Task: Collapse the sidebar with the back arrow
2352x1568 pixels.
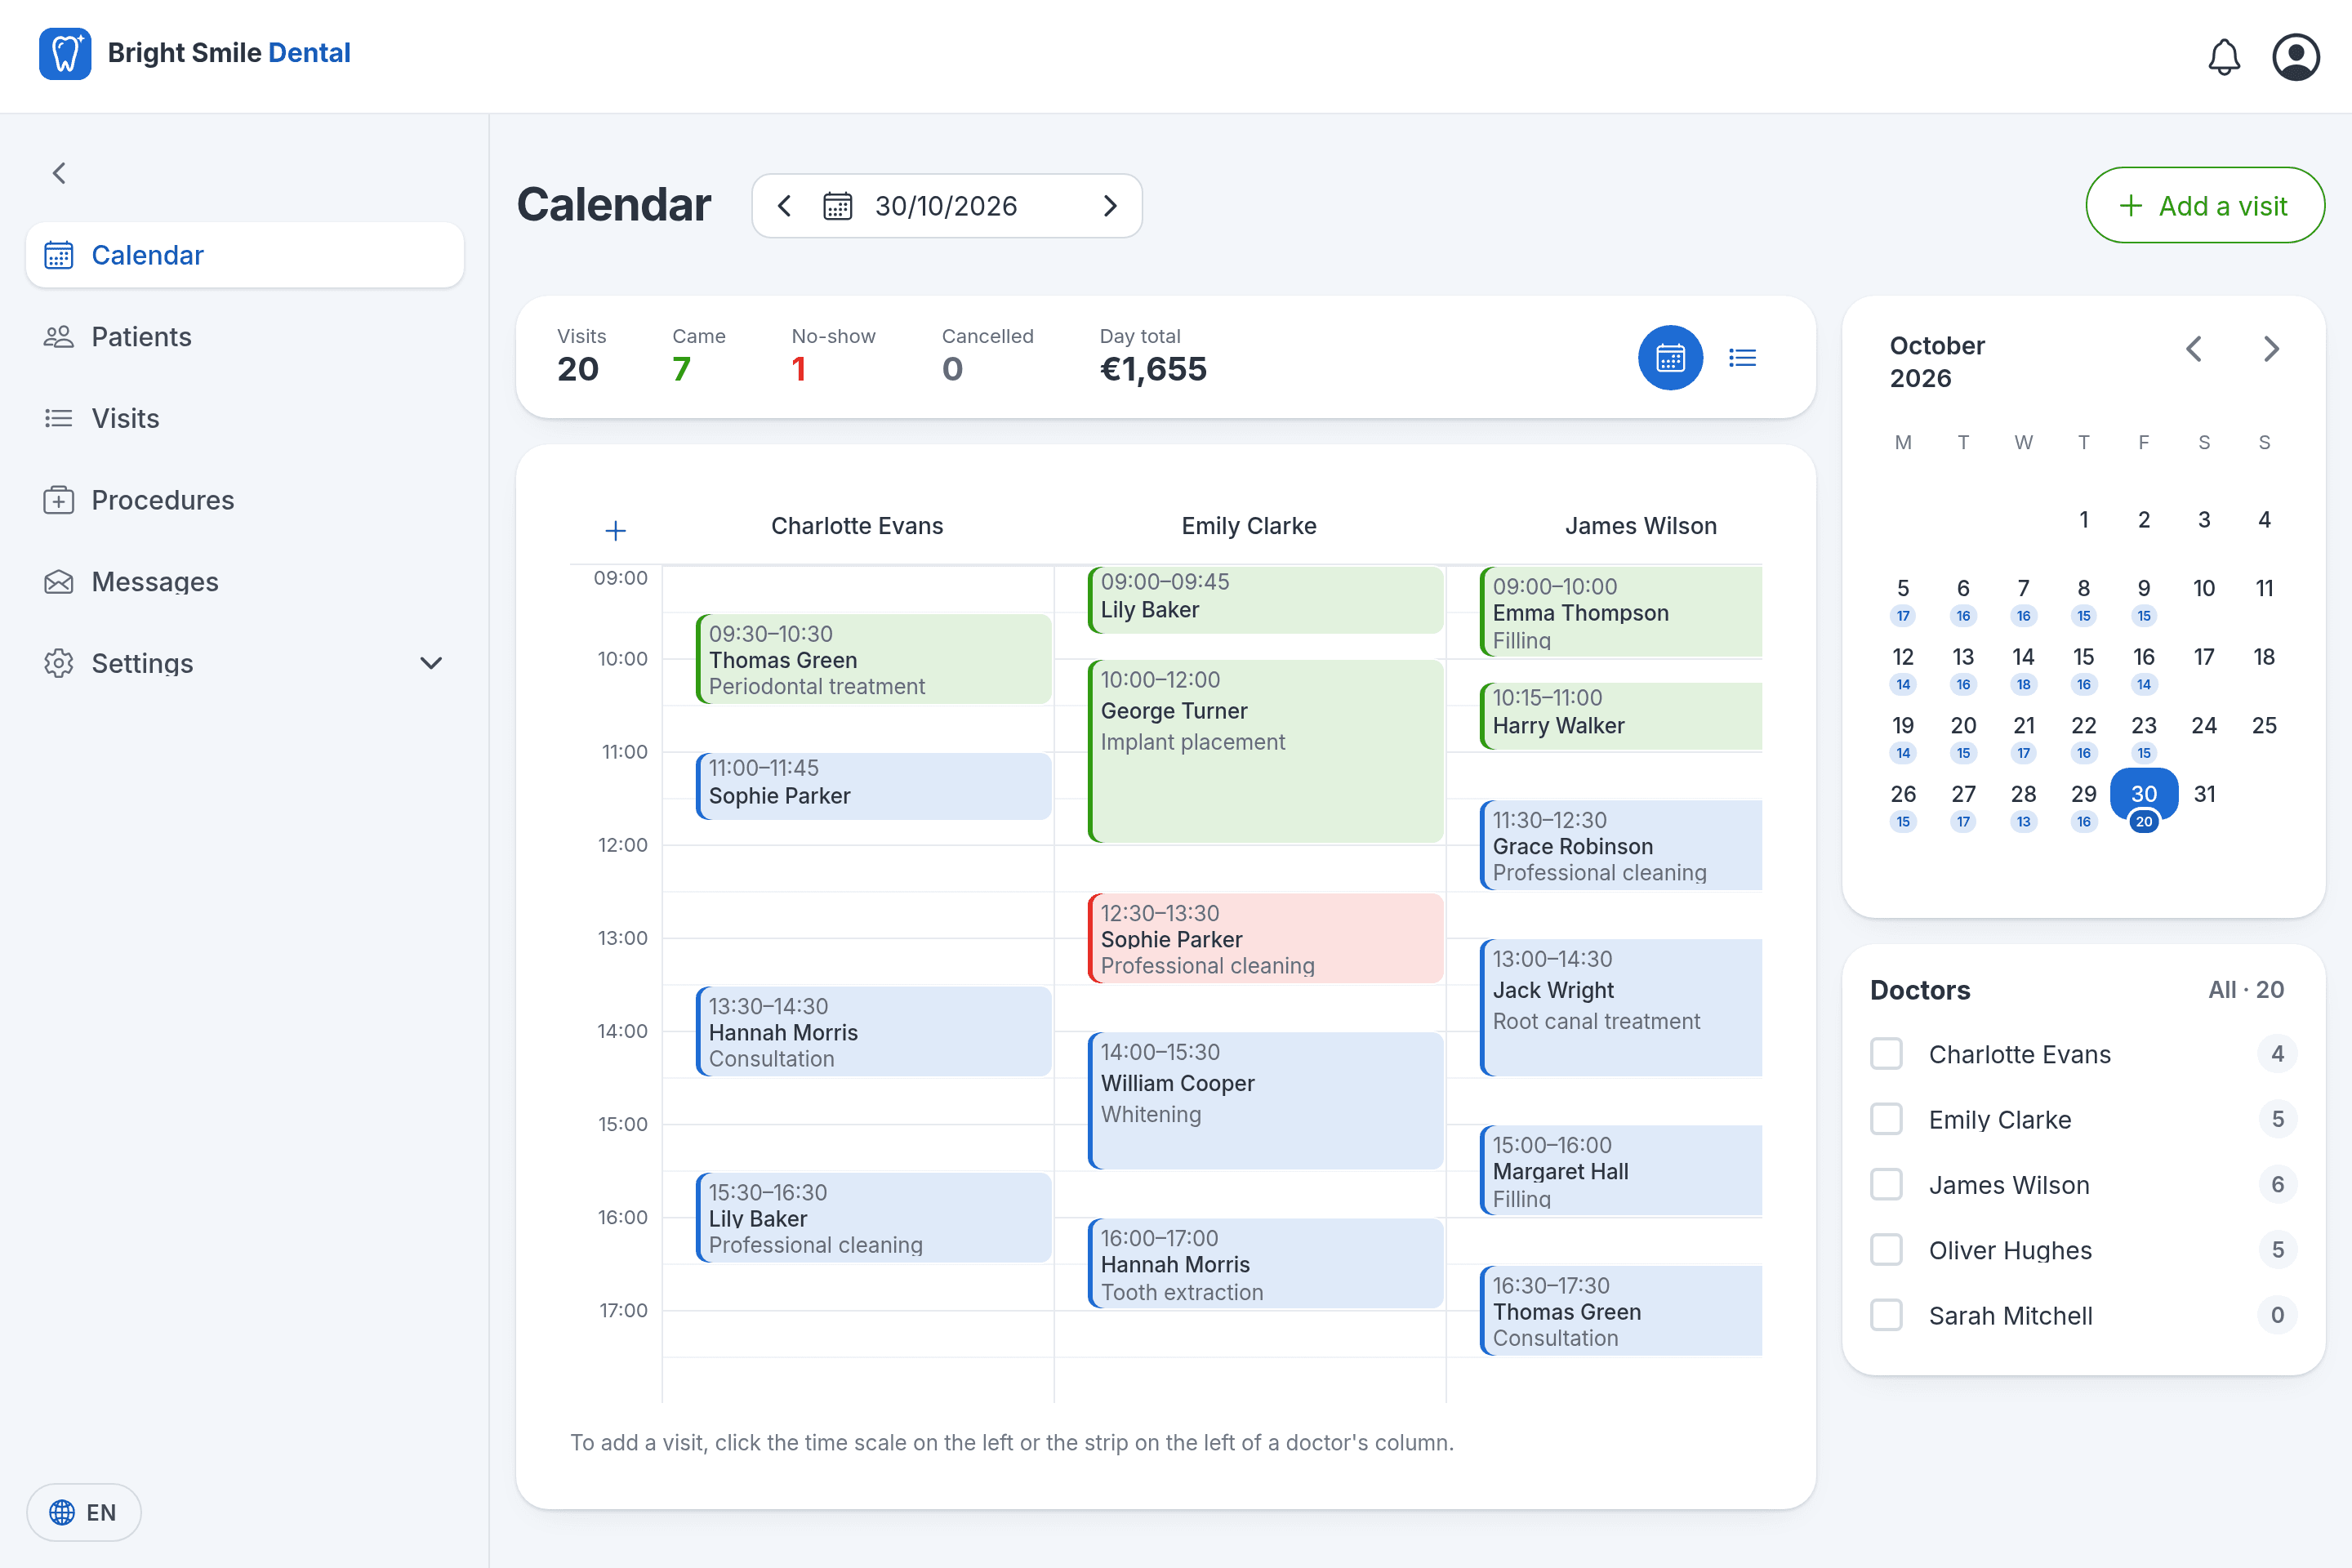Action: [60, 173]
